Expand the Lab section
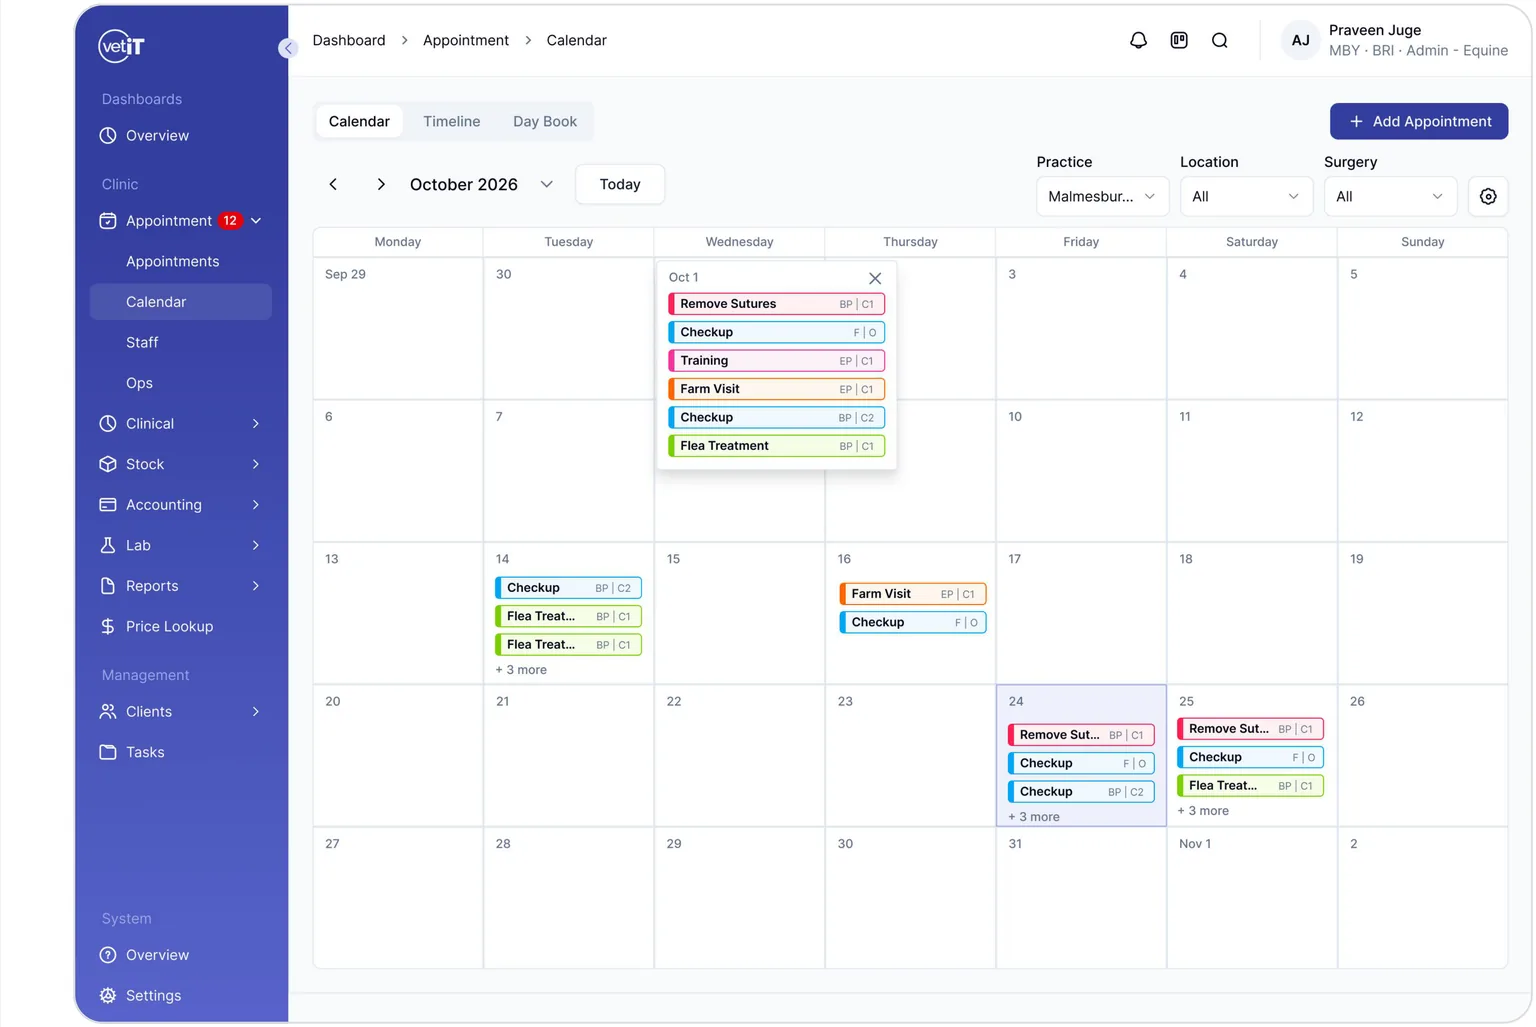Screen dimensions: 1536x1027 [181, 546]
